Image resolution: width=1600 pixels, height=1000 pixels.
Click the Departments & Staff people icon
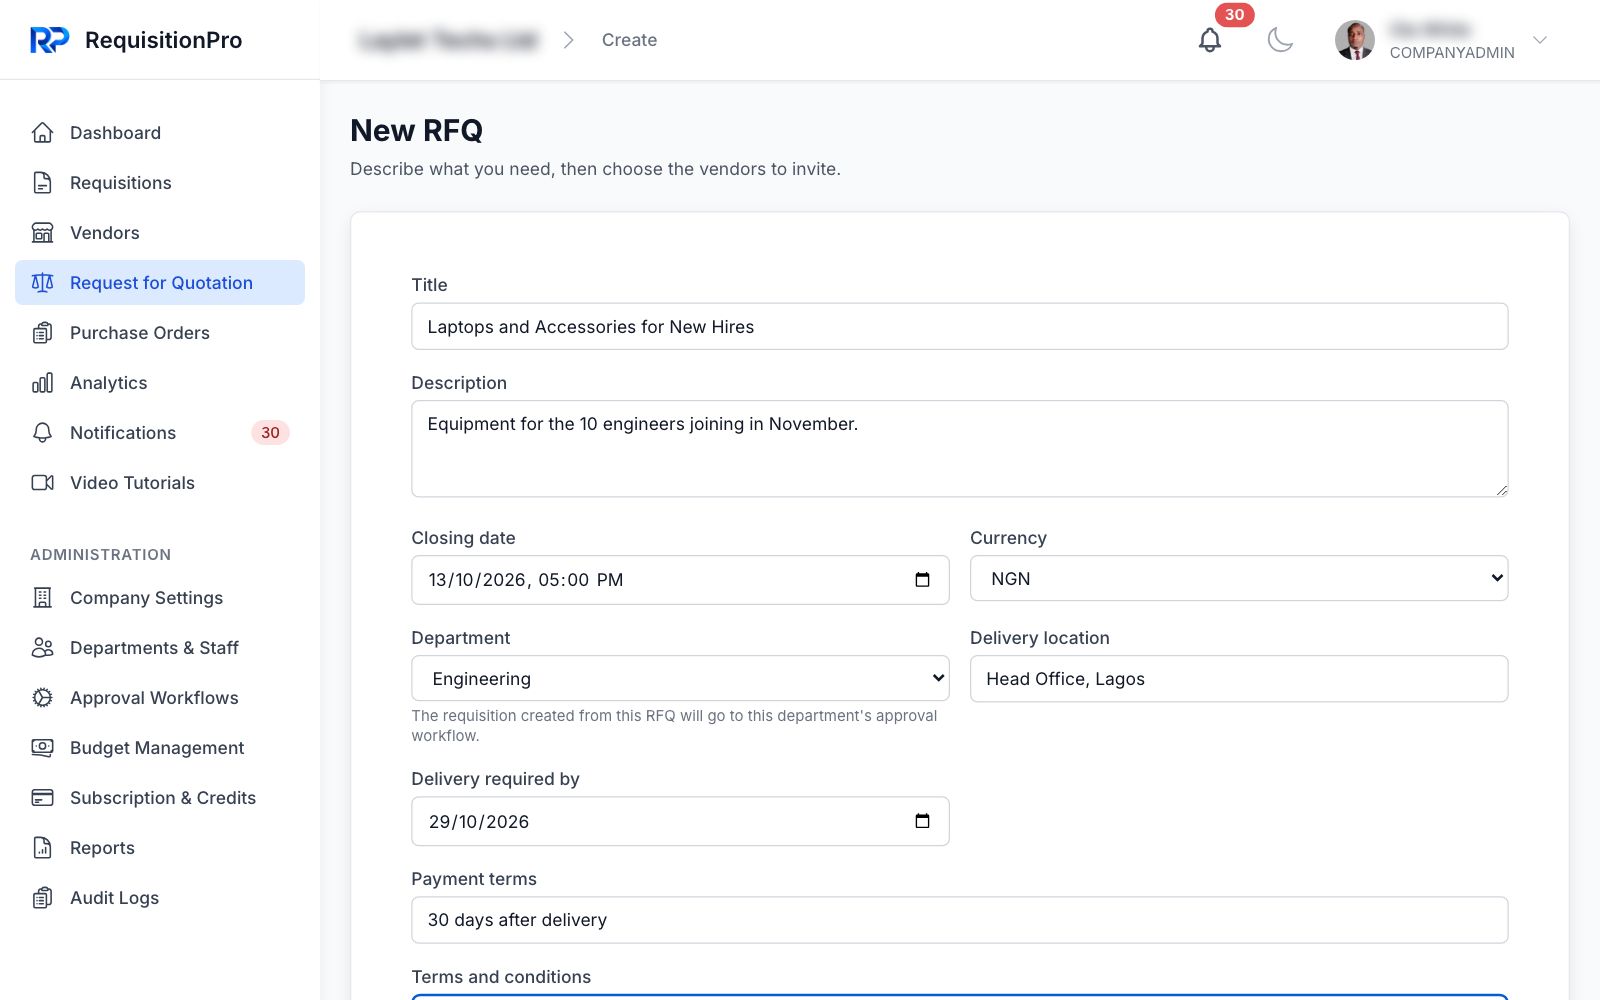click(42, 648)
